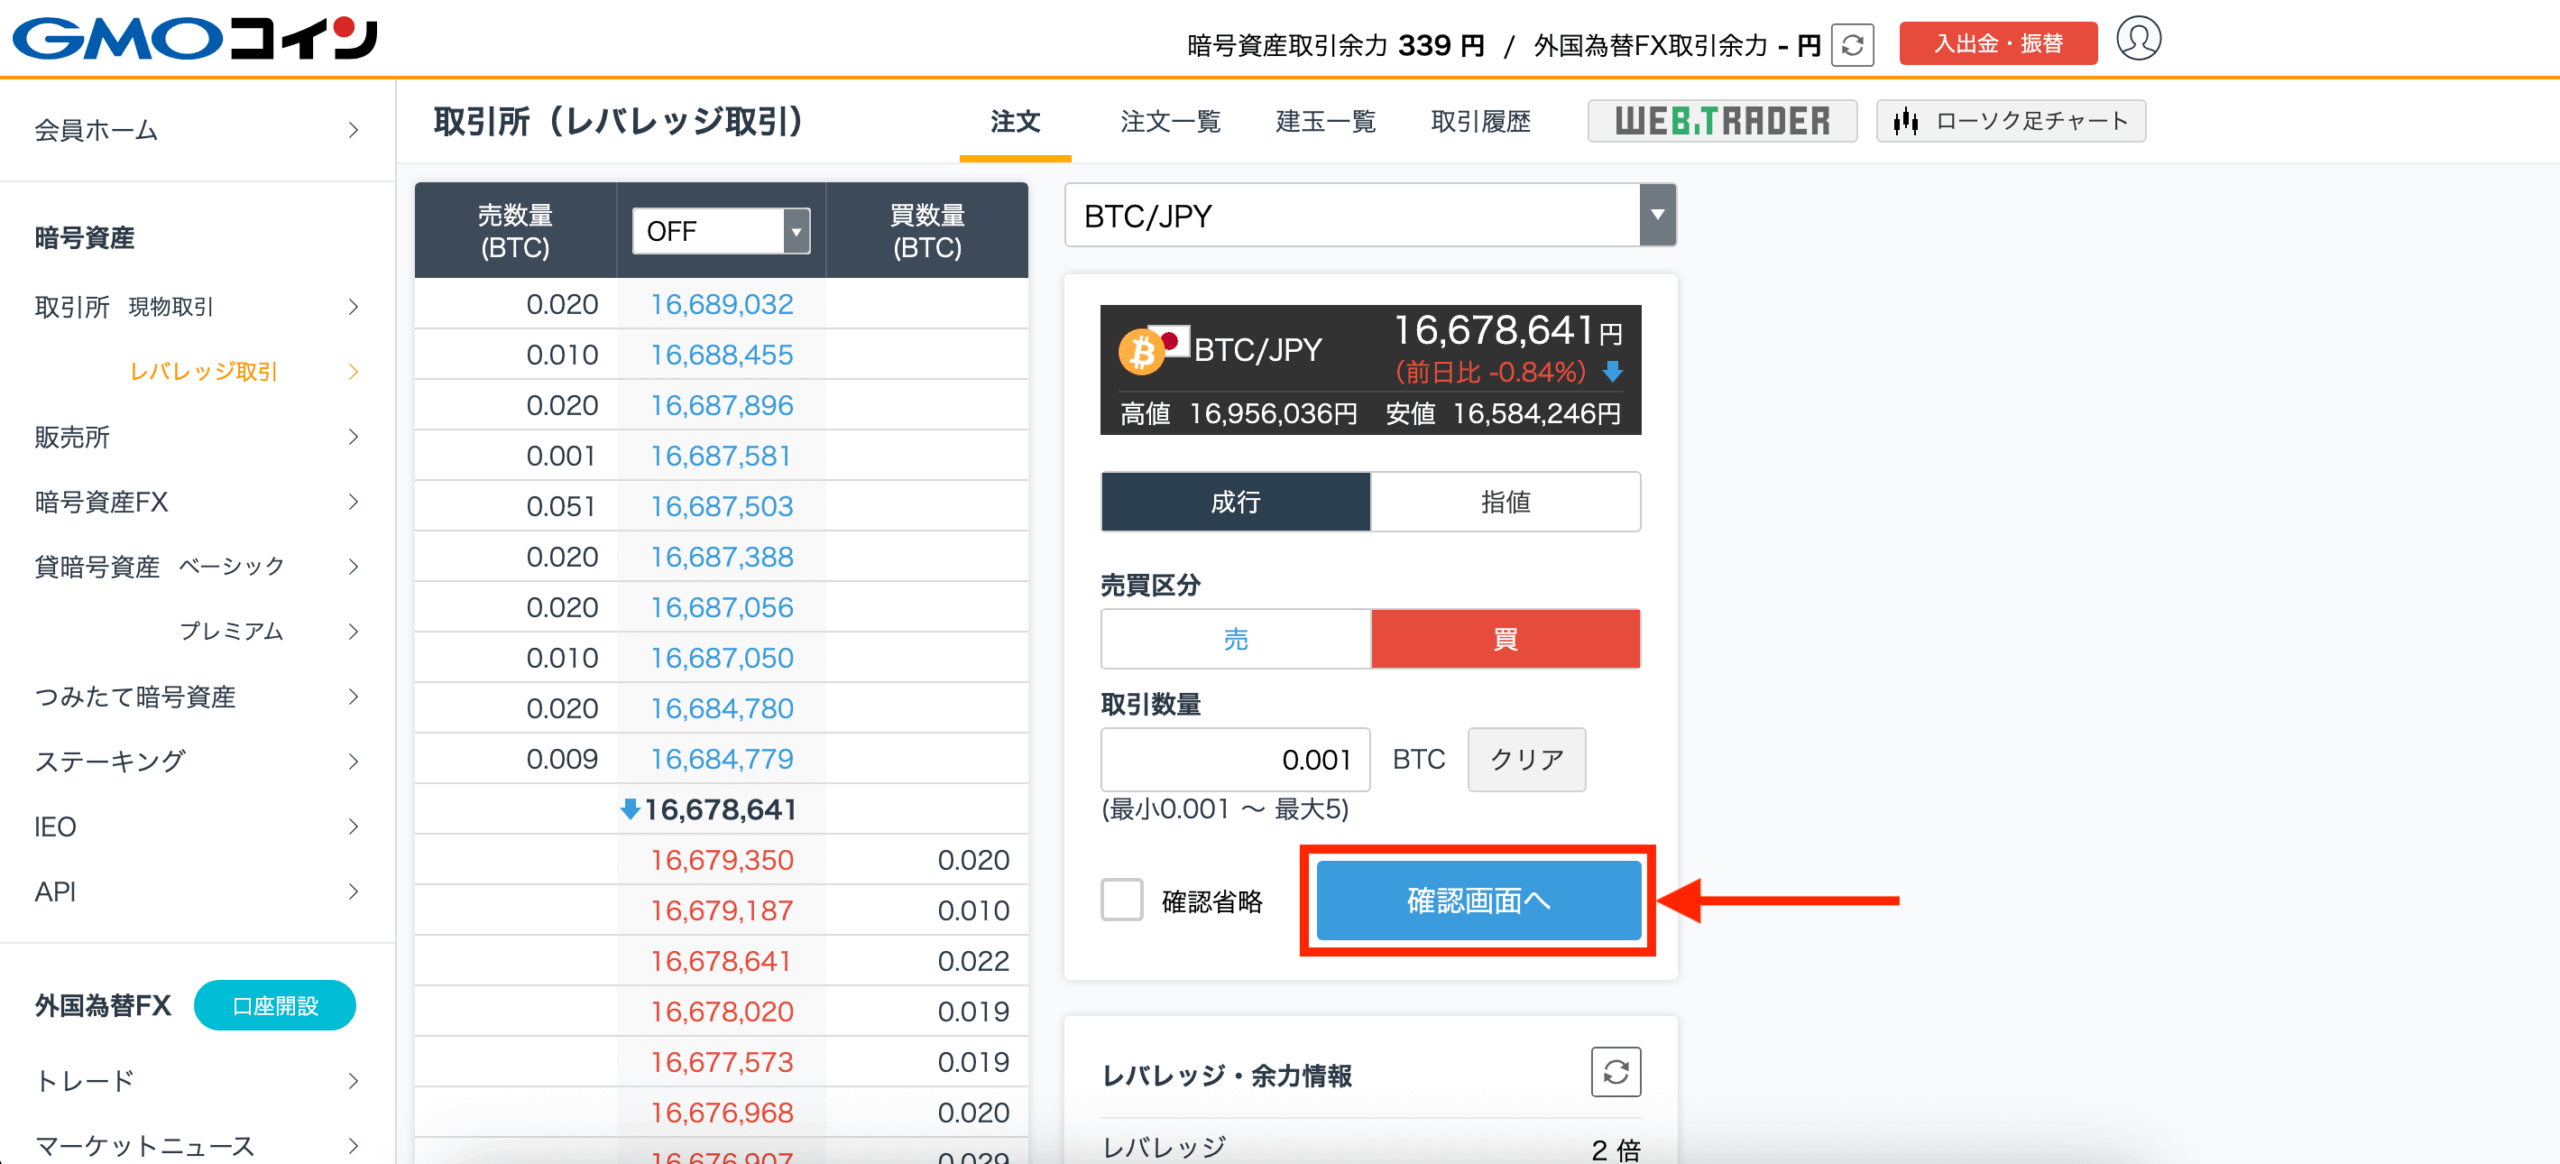This screenshot has height=1164, width=2560.
Task: Open the candlestick chart button
Action: coord(2010,121)
